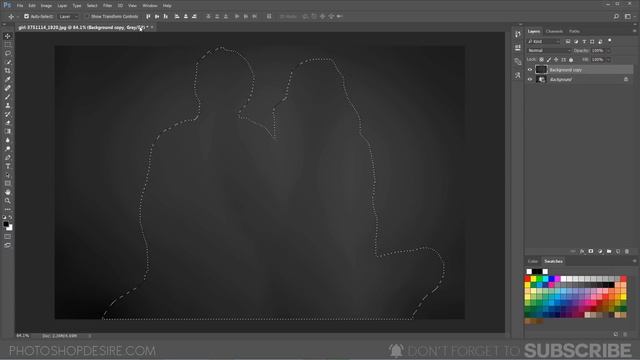Change screen mode from the toolbox
Image resolution: width=640 pixels, height=360 pixels.
[x=8, y=245]
